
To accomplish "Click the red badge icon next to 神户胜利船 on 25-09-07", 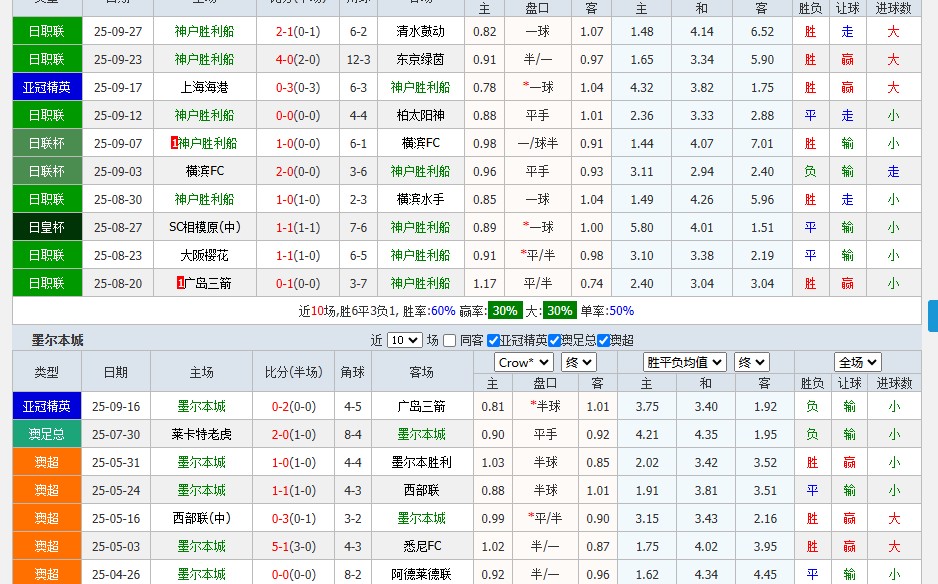I will point(173,143).
